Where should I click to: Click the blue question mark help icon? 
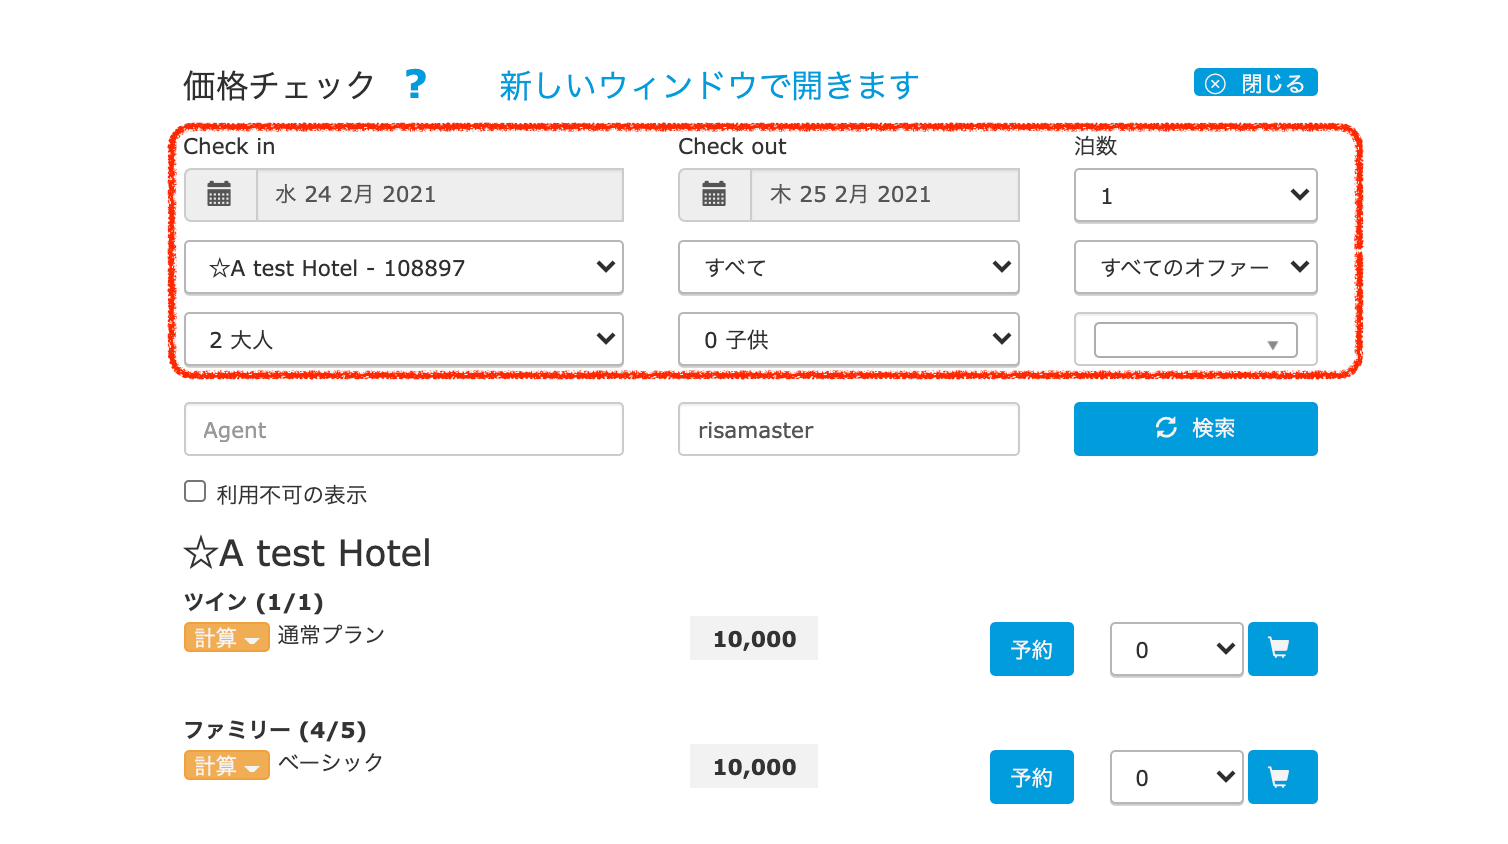(x=415, y=84)
